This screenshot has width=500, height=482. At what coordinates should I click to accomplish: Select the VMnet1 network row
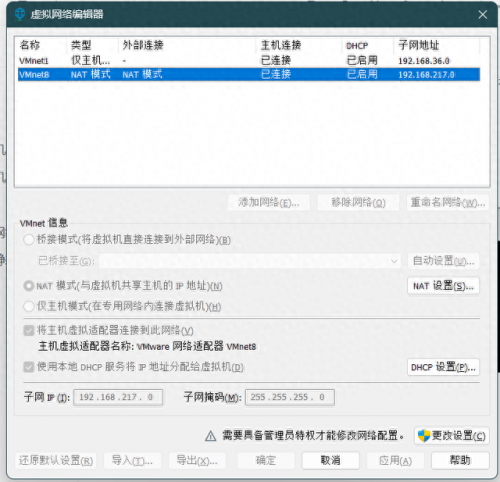(249, 61)
